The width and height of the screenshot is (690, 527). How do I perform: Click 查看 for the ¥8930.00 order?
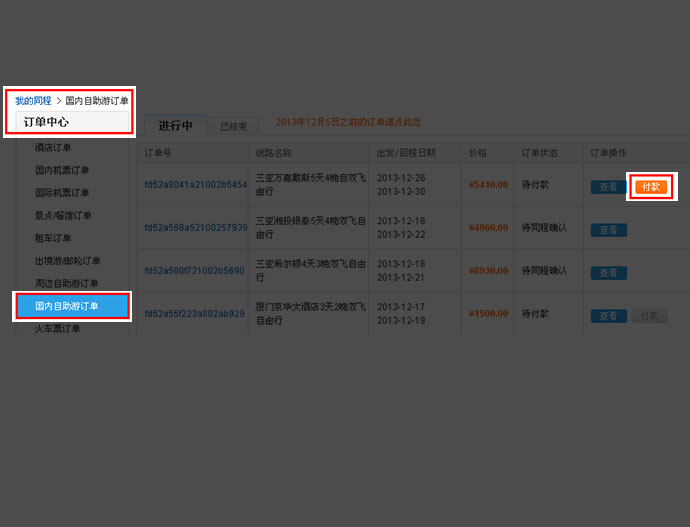[608, 273]
